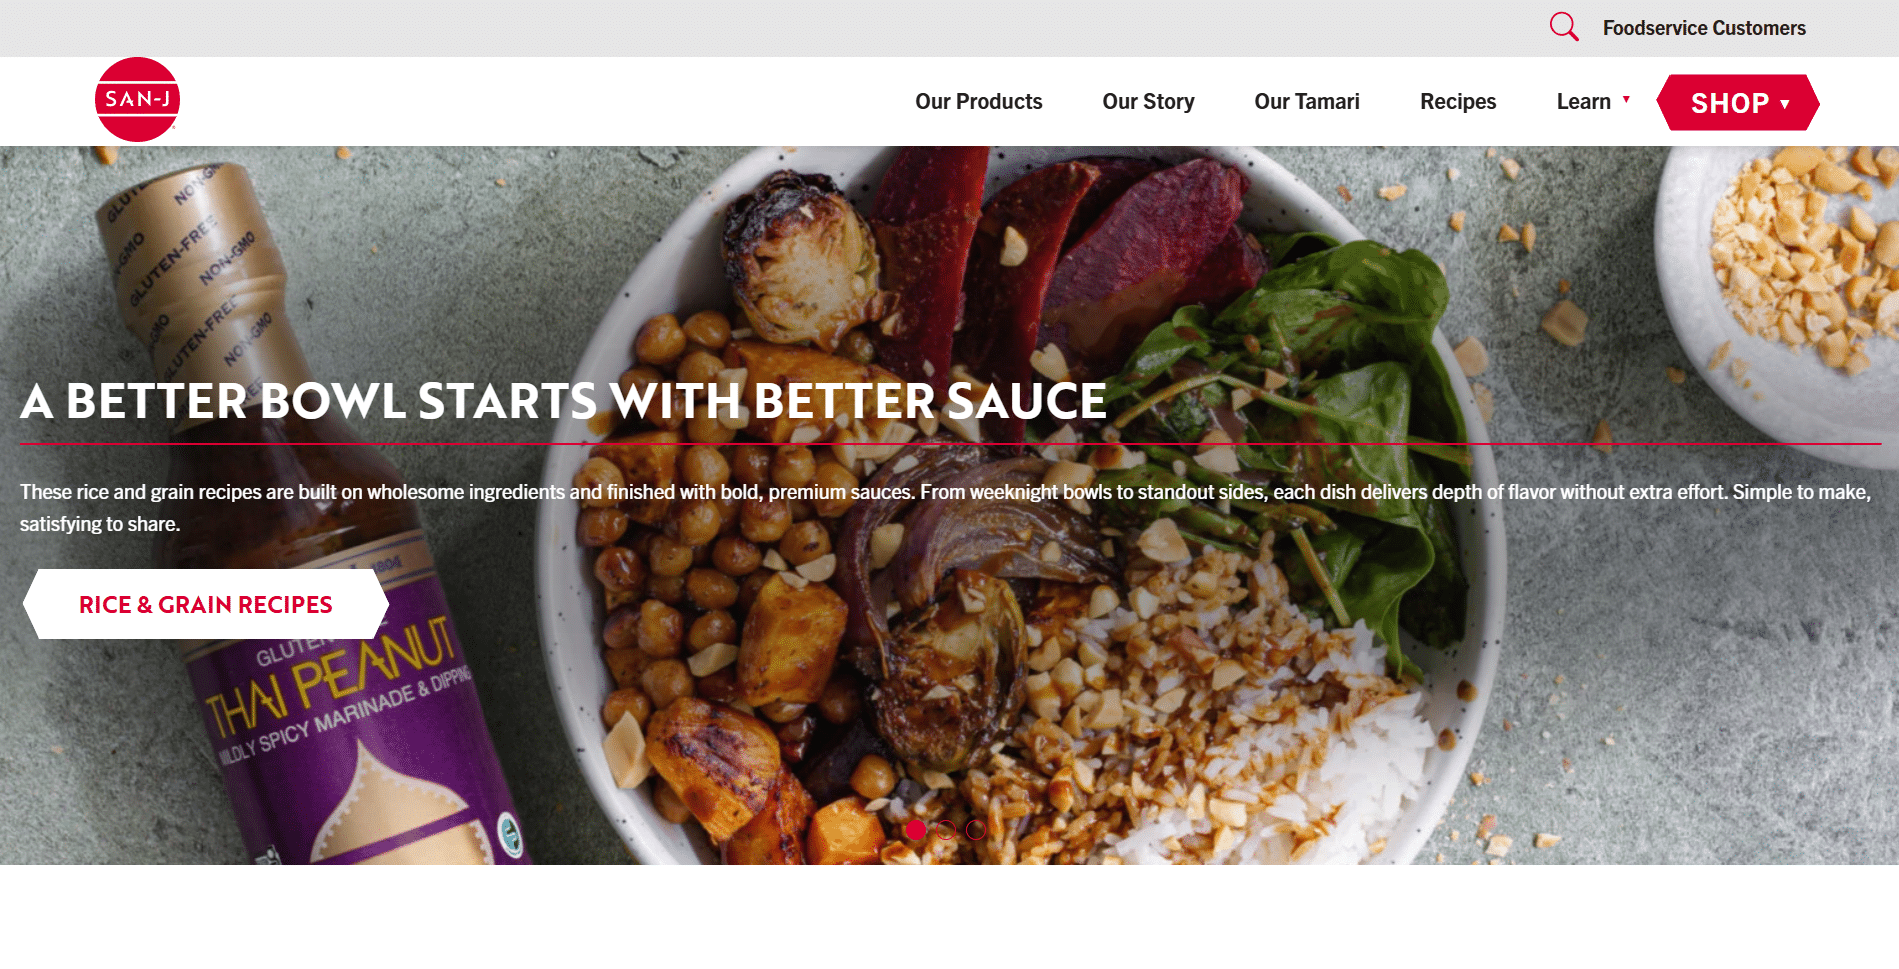Click the SHOP button's down arrow
This screenshot has height=969, width=1899.
pyautogui.click(x=1785, y=104)
